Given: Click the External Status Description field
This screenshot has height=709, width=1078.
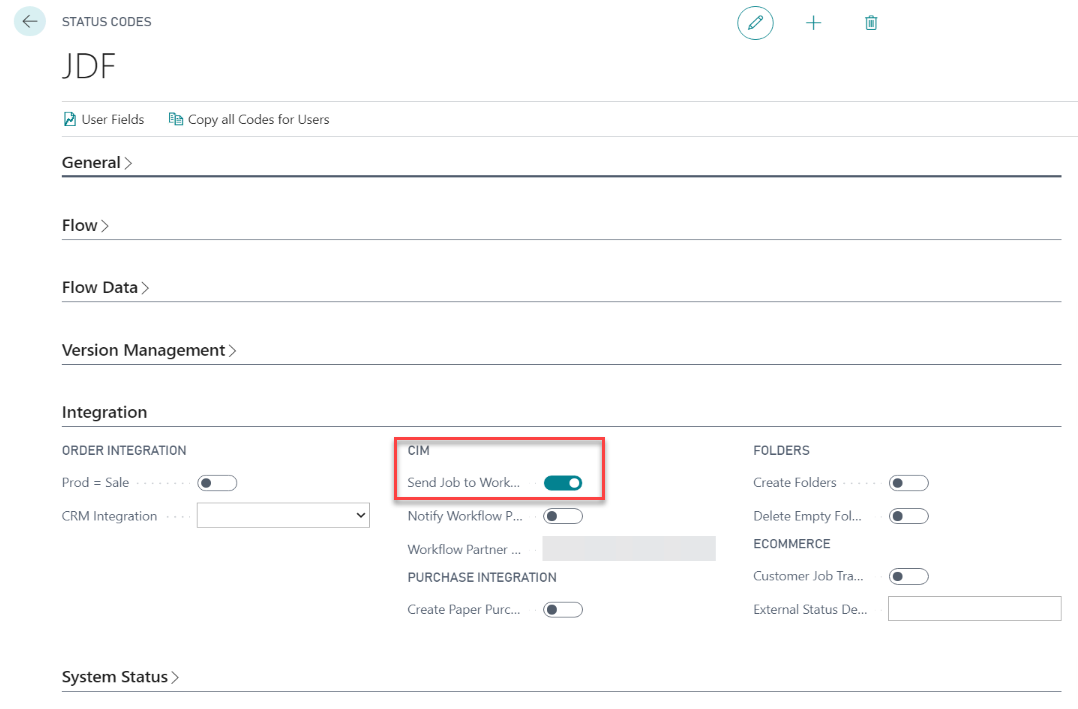Looking at the screenshot, I should pos(973,609).
